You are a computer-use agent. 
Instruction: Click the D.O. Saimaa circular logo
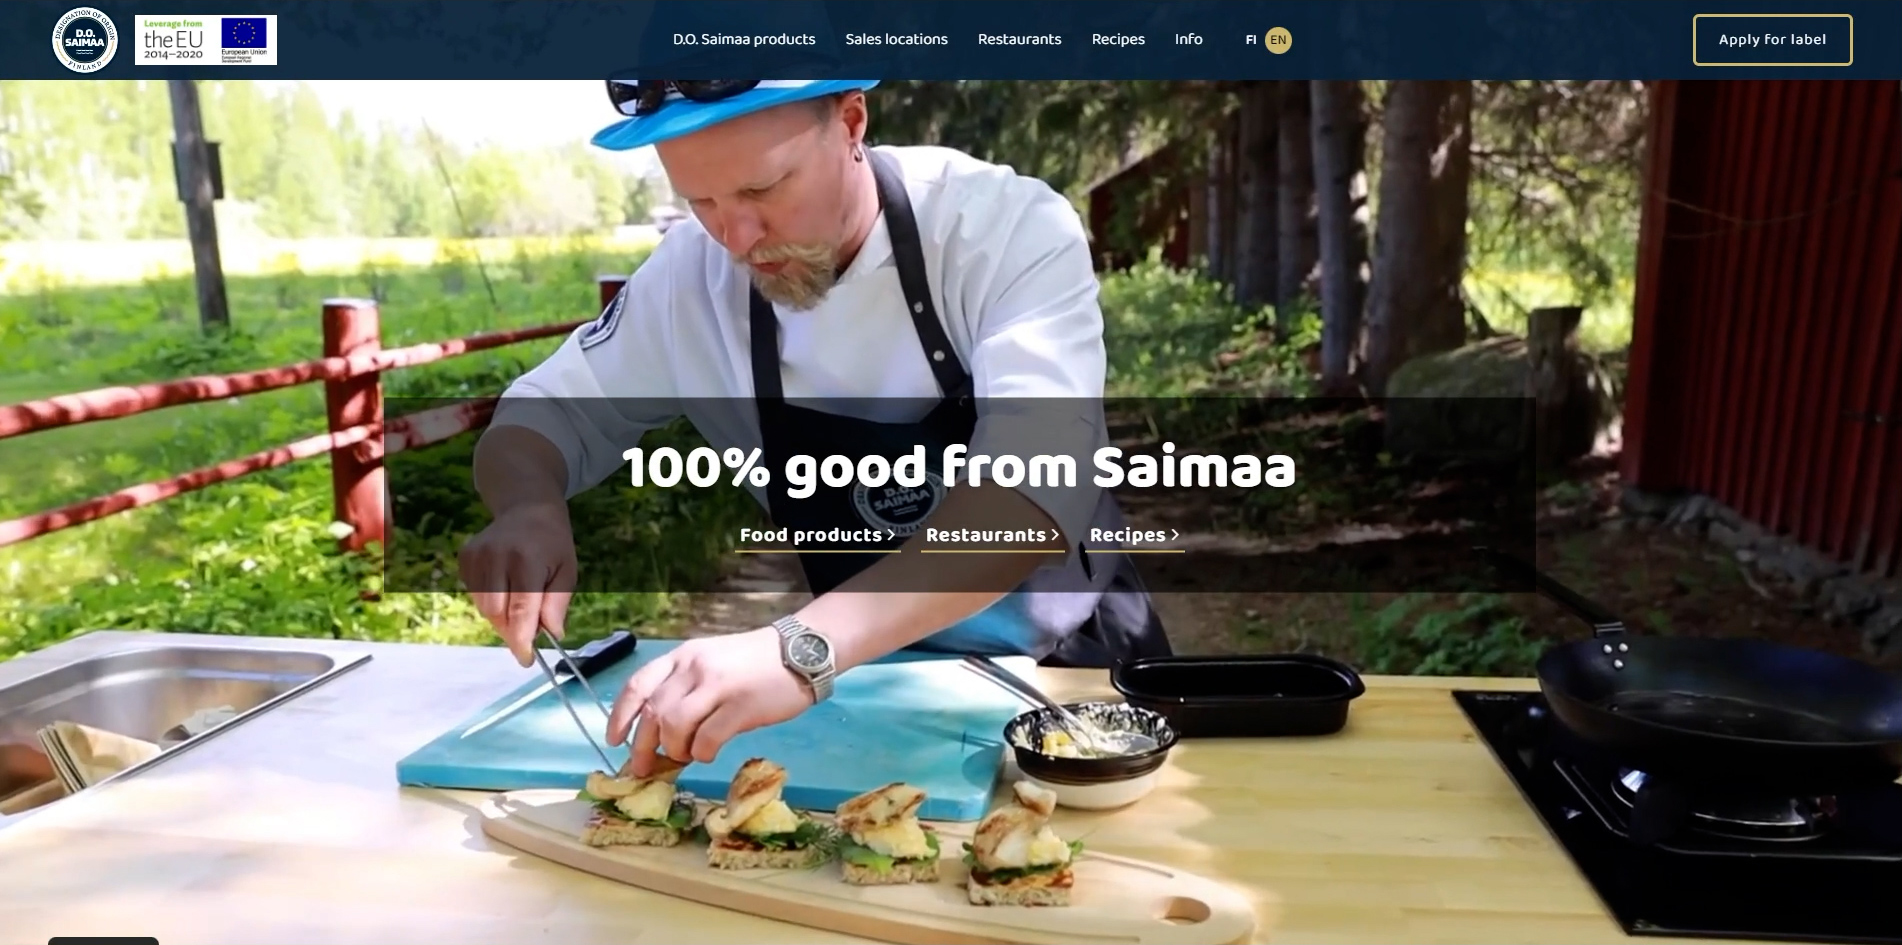click(x=85, y=40)
